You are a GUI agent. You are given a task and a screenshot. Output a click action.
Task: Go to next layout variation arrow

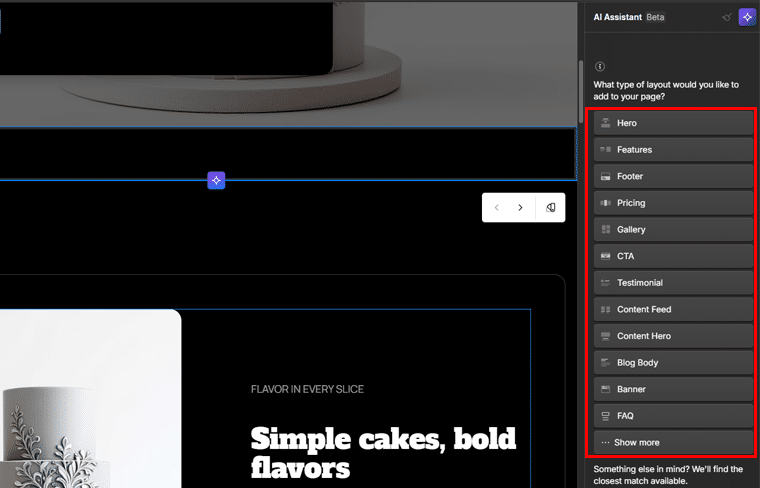pyautogui.click(x=521, y=207)
